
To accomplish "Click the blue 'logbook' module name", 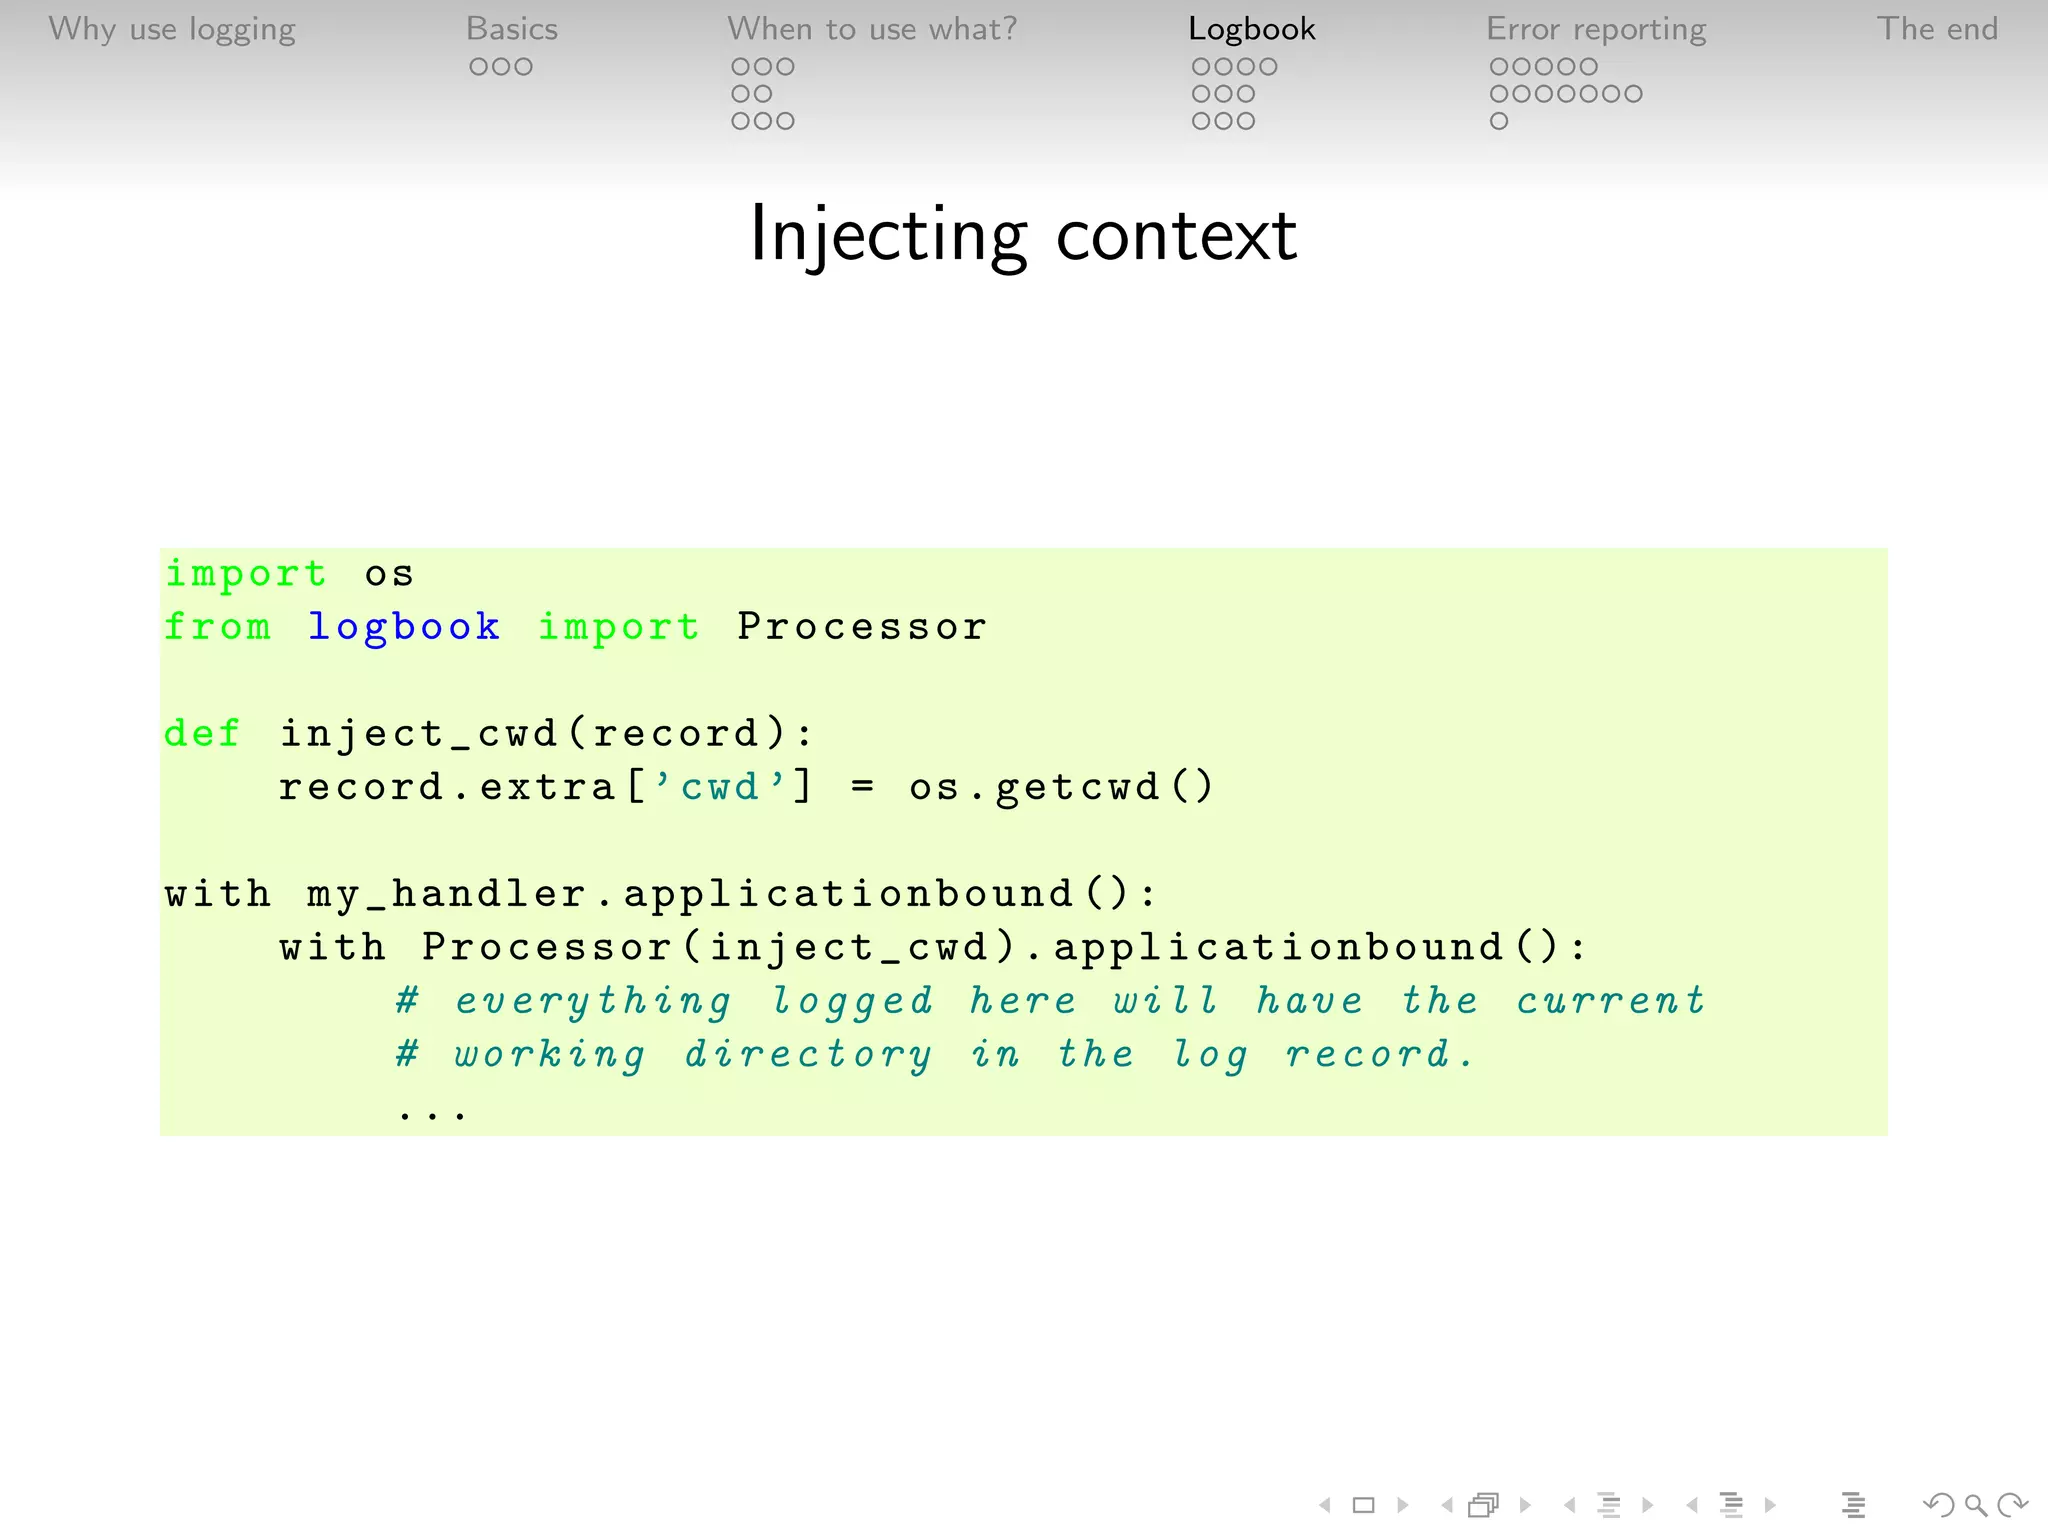I will pos(404,627).
